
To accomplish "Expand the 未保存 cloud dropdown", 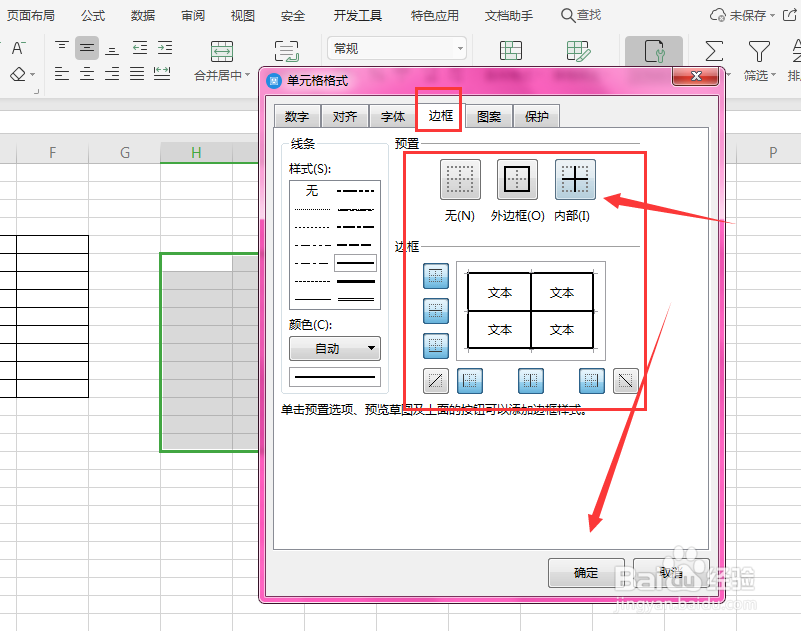I will [772, 15].
